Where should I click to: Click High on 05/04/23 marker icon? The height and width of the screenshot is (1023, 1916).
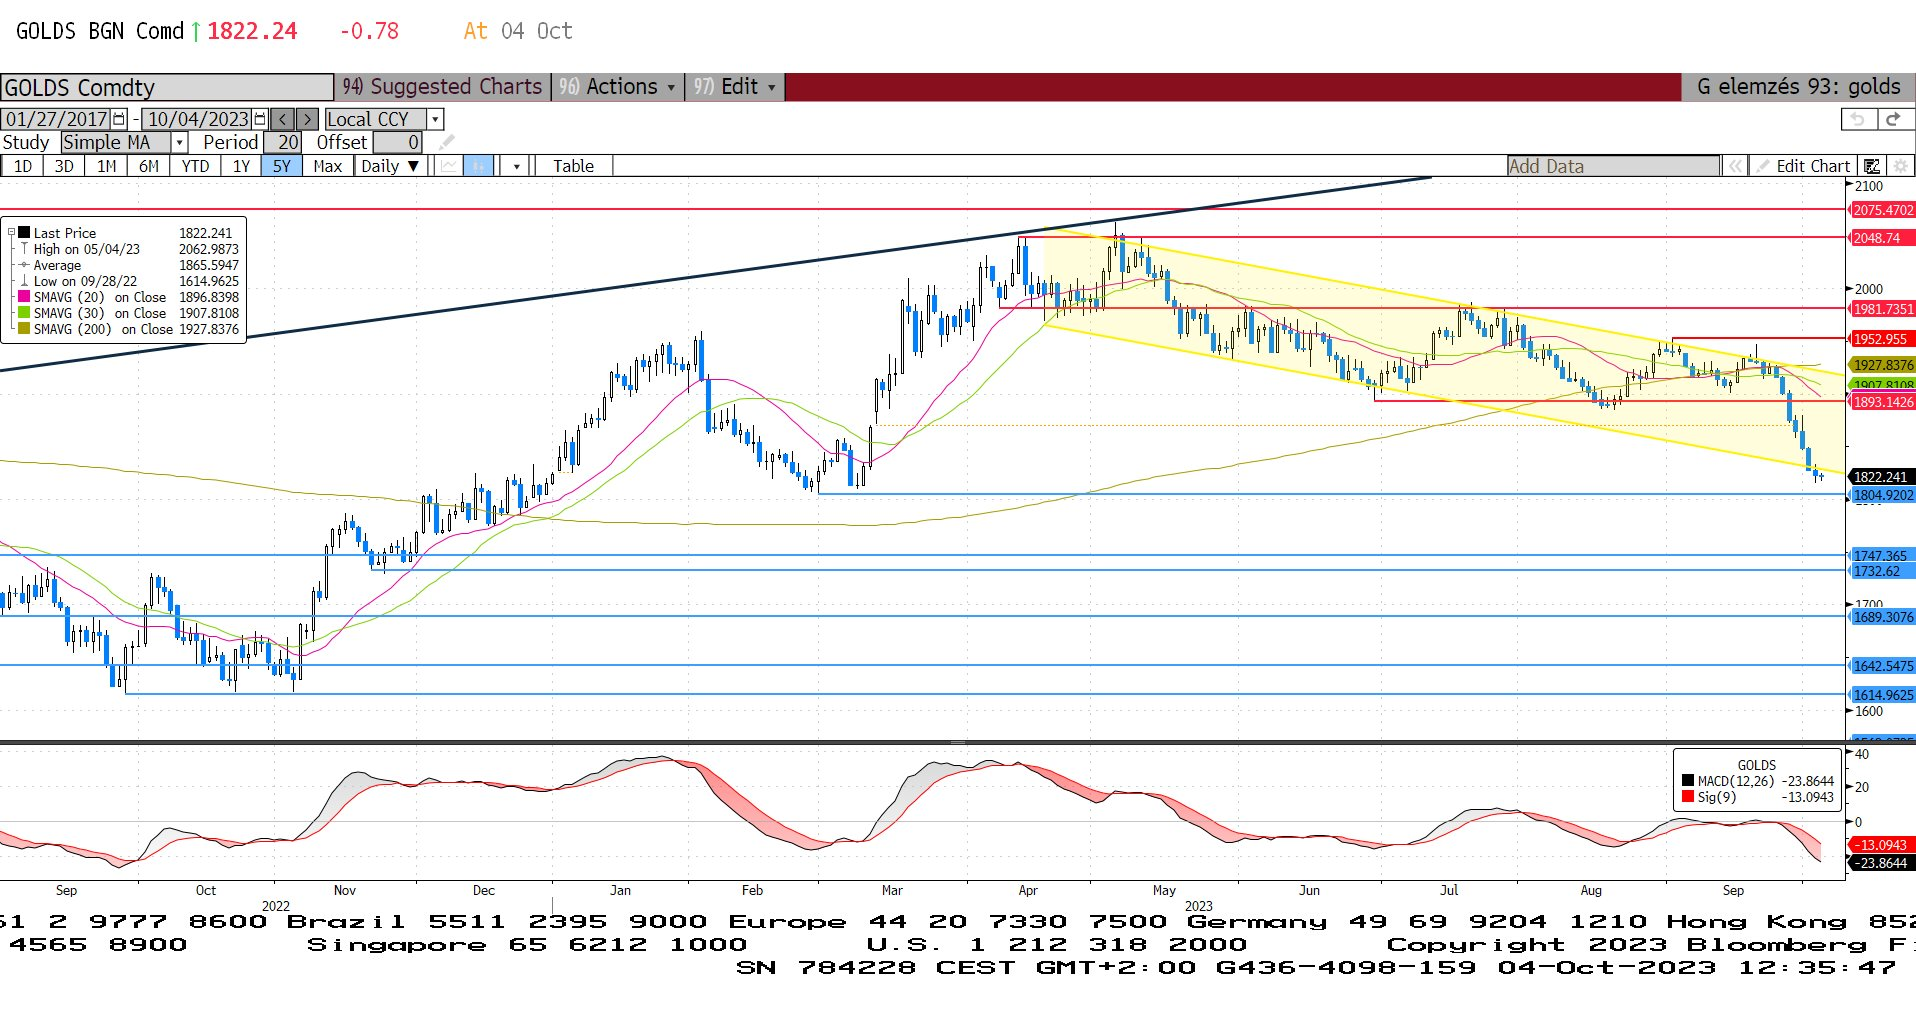pyautogui.click(x=24, y=249)
